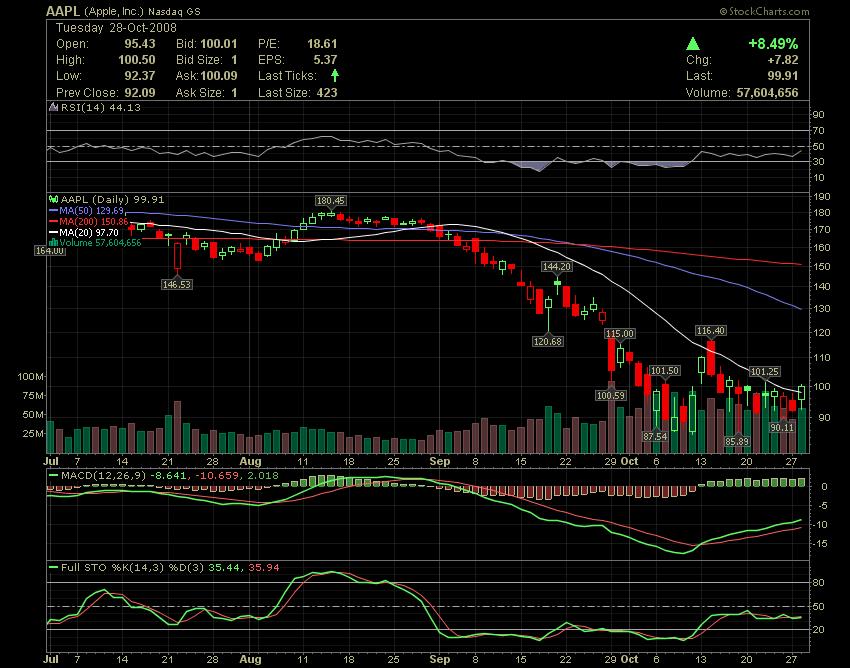Screen dimensions: 850x668
Task: Click the 101.50 price label
Action: (x=665, y=370)
